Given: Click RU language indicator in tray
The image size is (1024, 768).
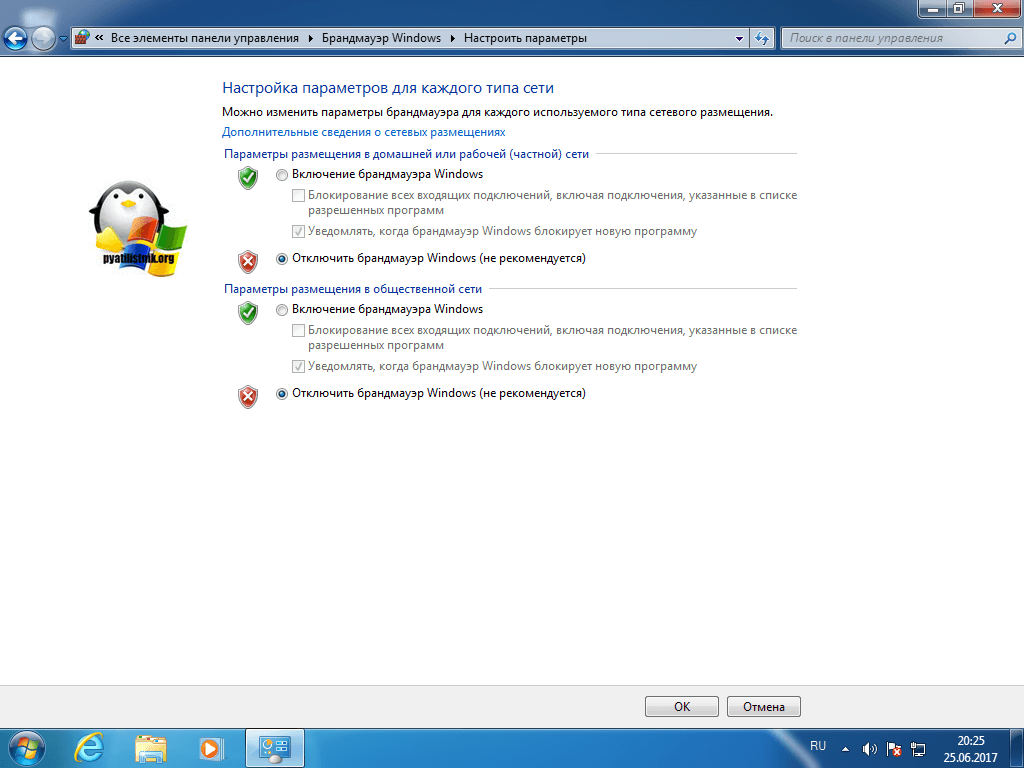Looking at the screenshot, I should (x=818, y=746).
